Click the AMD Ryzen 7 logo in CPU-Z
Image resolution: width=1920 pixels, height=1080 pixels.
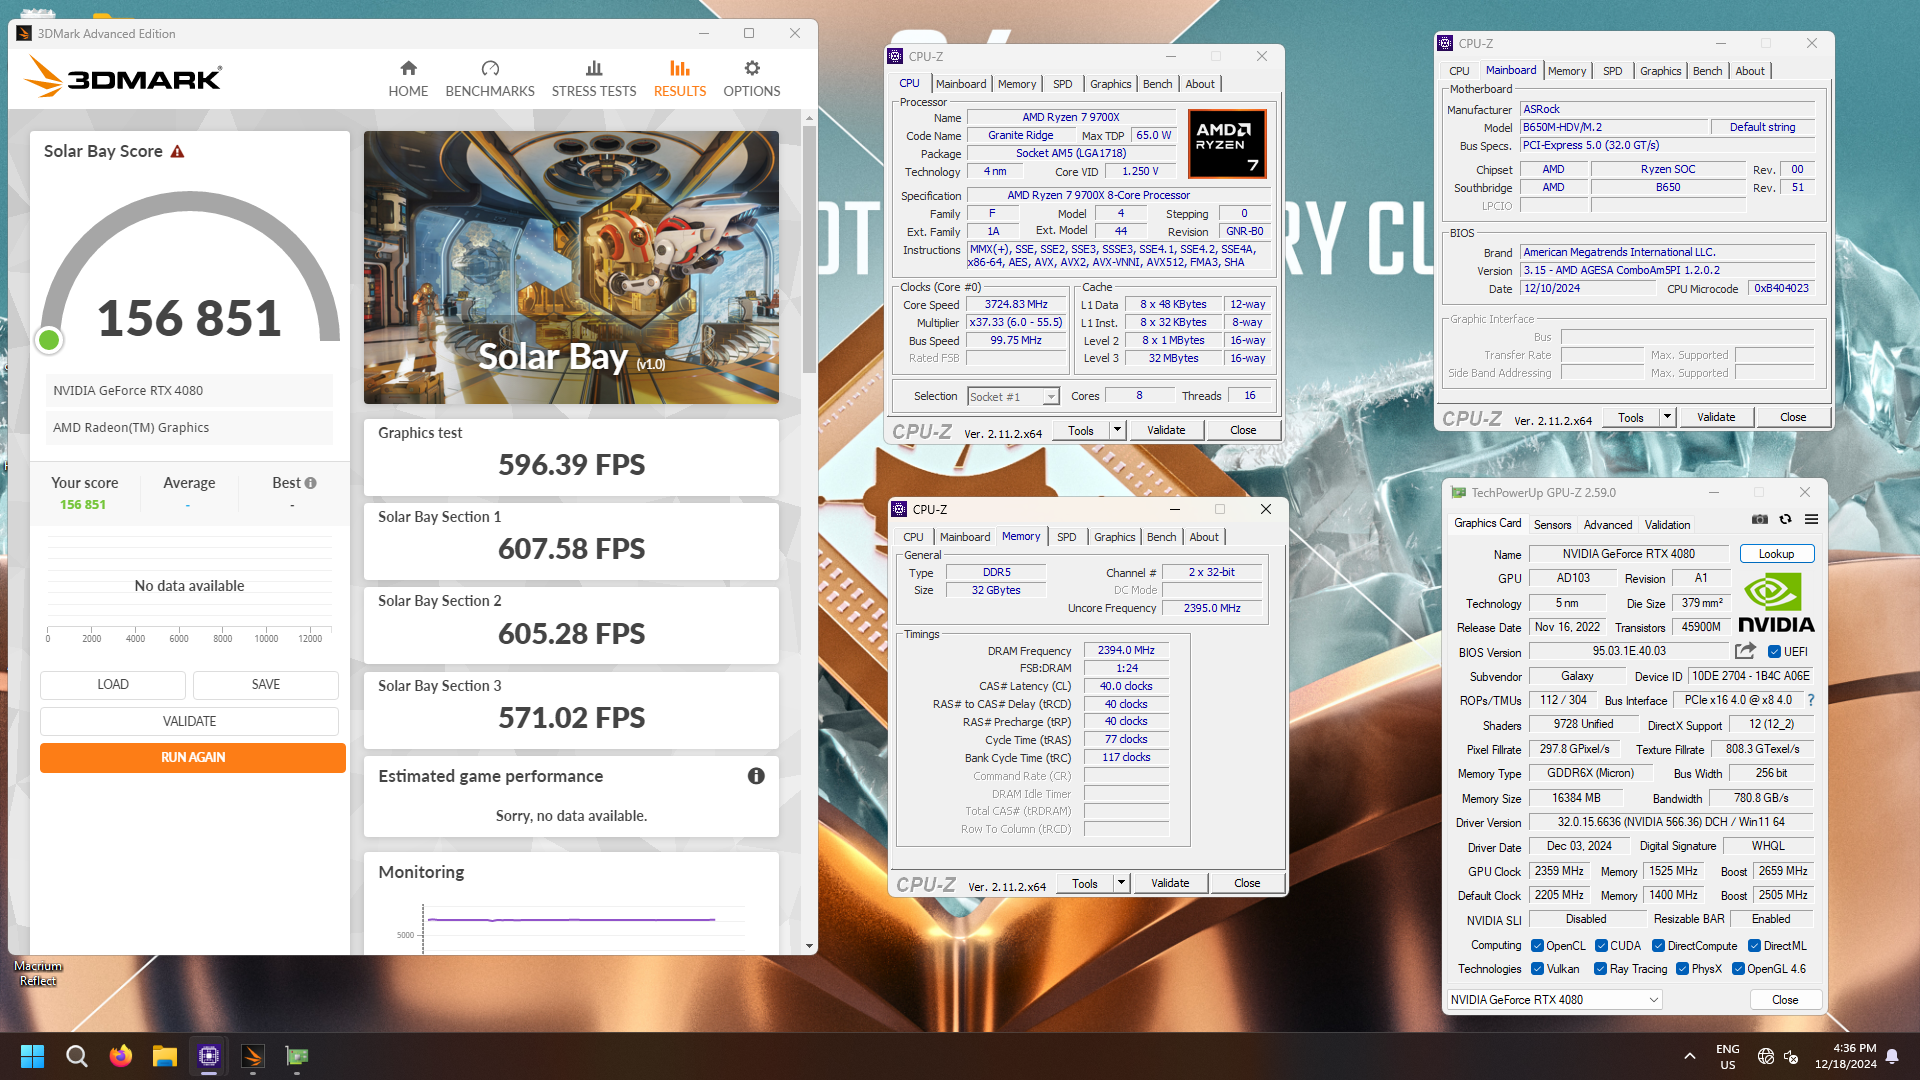pyautogui.click(x=1227, y=144)
